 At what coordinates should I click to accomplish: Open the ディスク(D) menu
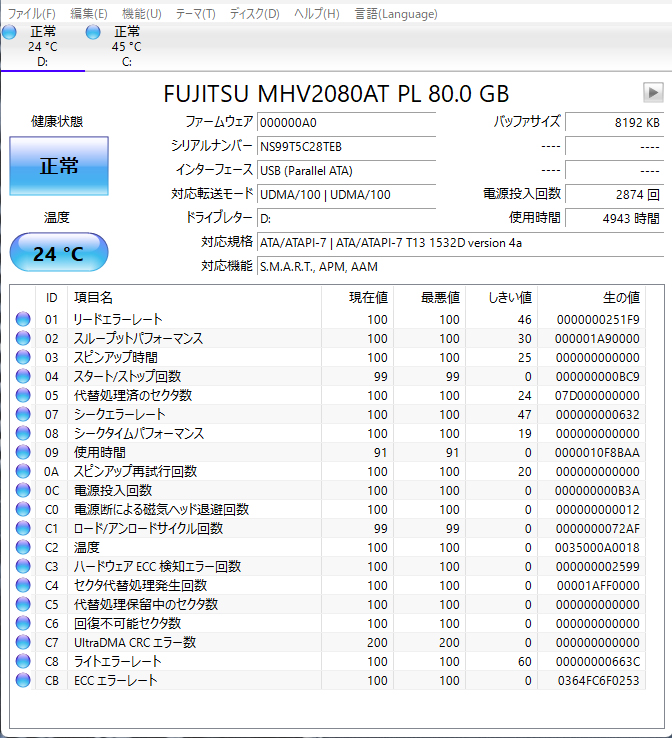[254, 13]
